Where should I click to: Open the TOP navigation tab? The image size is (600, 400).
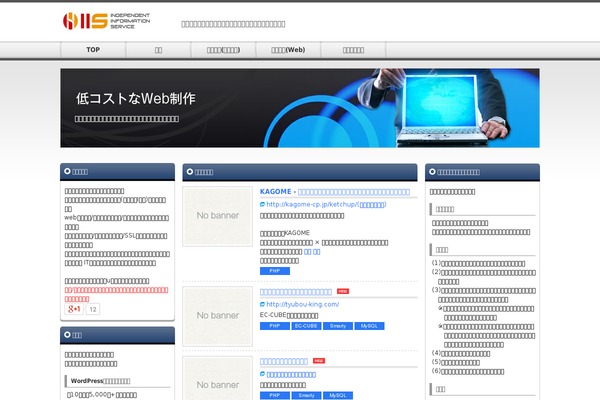tap(93, 49)
